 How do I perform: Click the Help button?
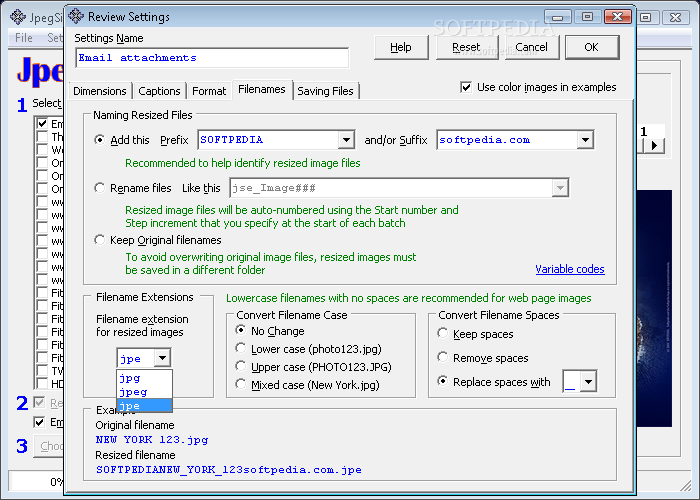pyautogui.click(x=401, y=47)
